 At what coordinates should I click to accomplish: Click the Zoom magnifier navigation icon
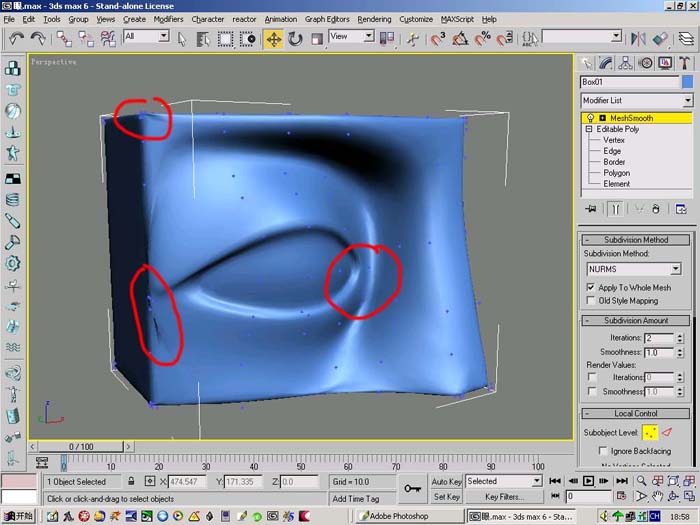coord(642,481)
